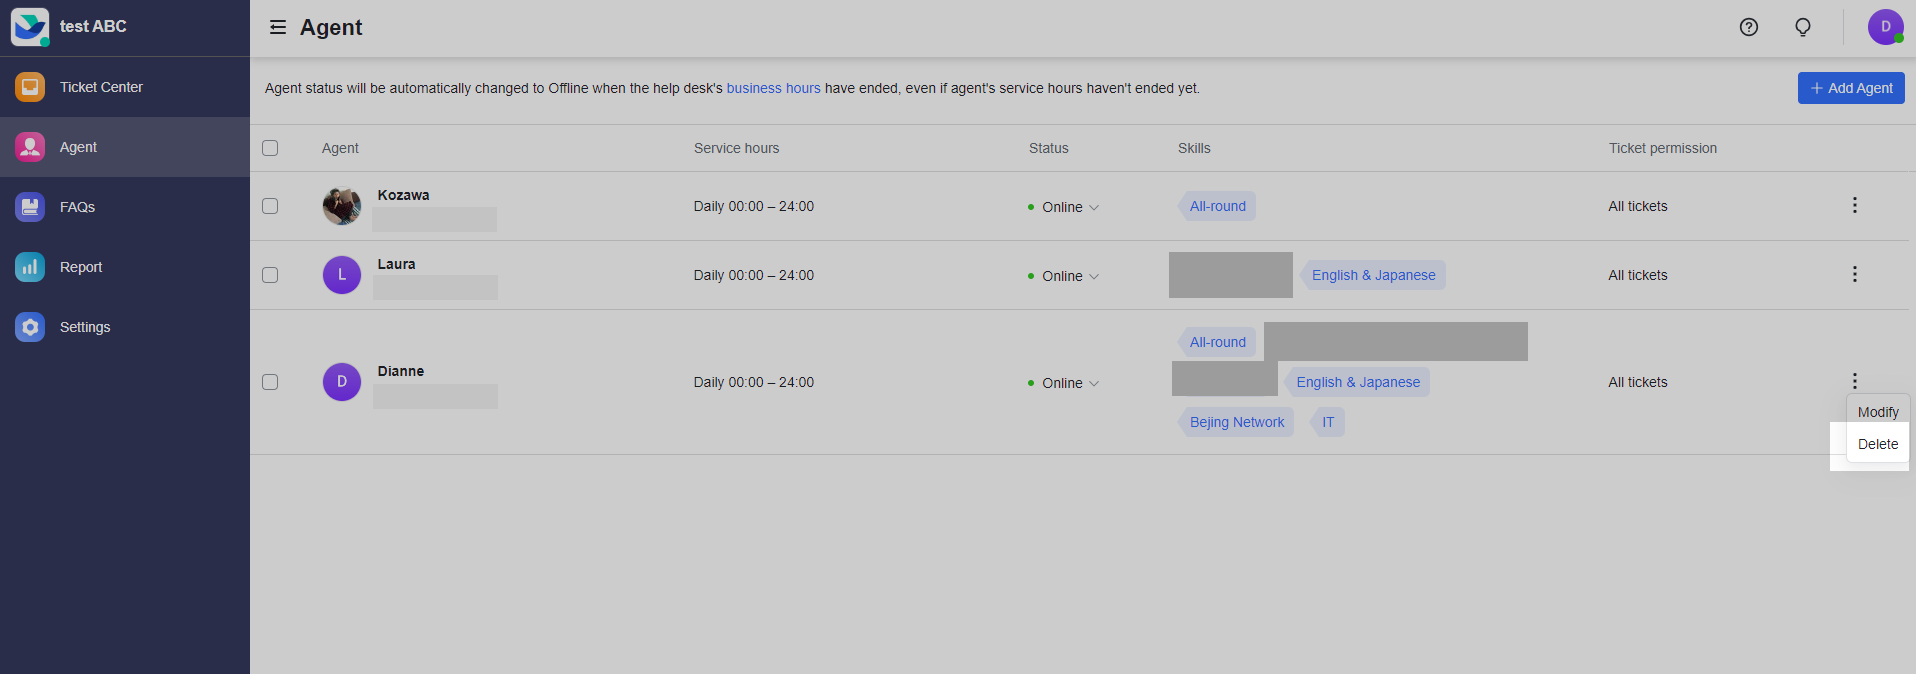
Task: Click Dianne's All tickets permission
Action: (1638, 382)
